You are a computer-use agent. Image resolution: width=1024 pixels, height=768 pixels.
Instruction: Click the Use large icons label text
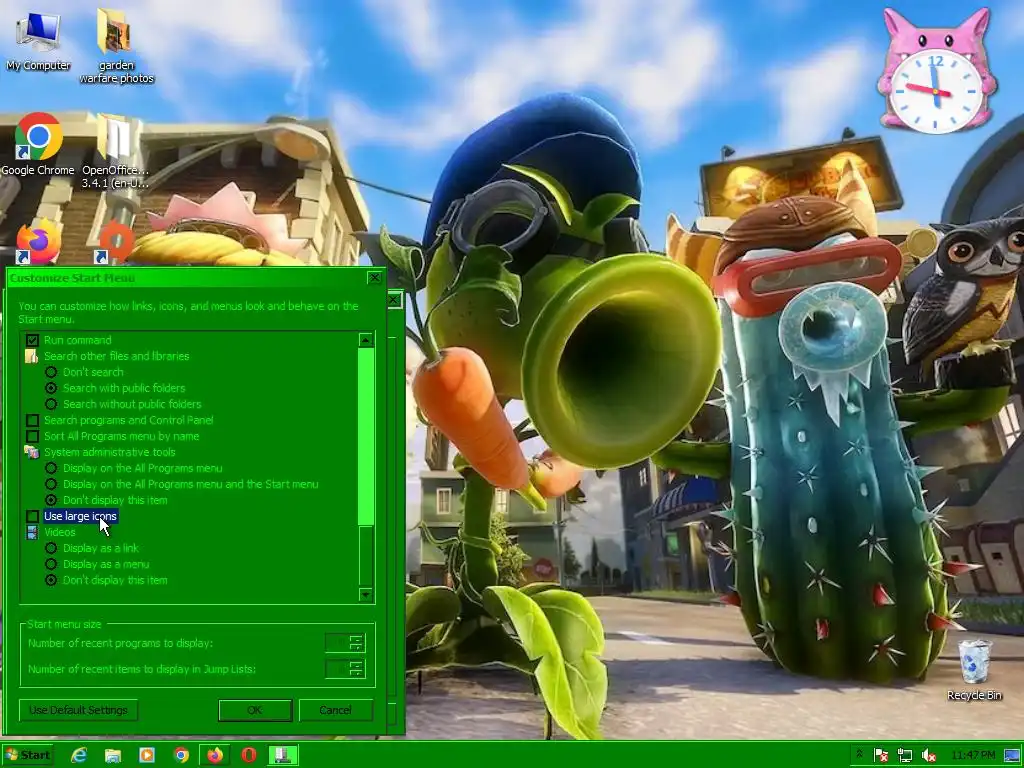(x=80, y=516)
